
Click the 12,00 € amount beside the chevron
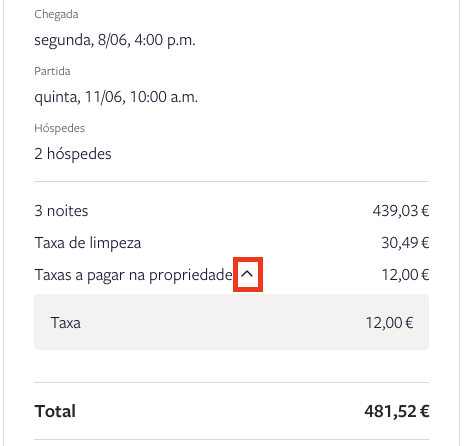(x=405, y=275)
